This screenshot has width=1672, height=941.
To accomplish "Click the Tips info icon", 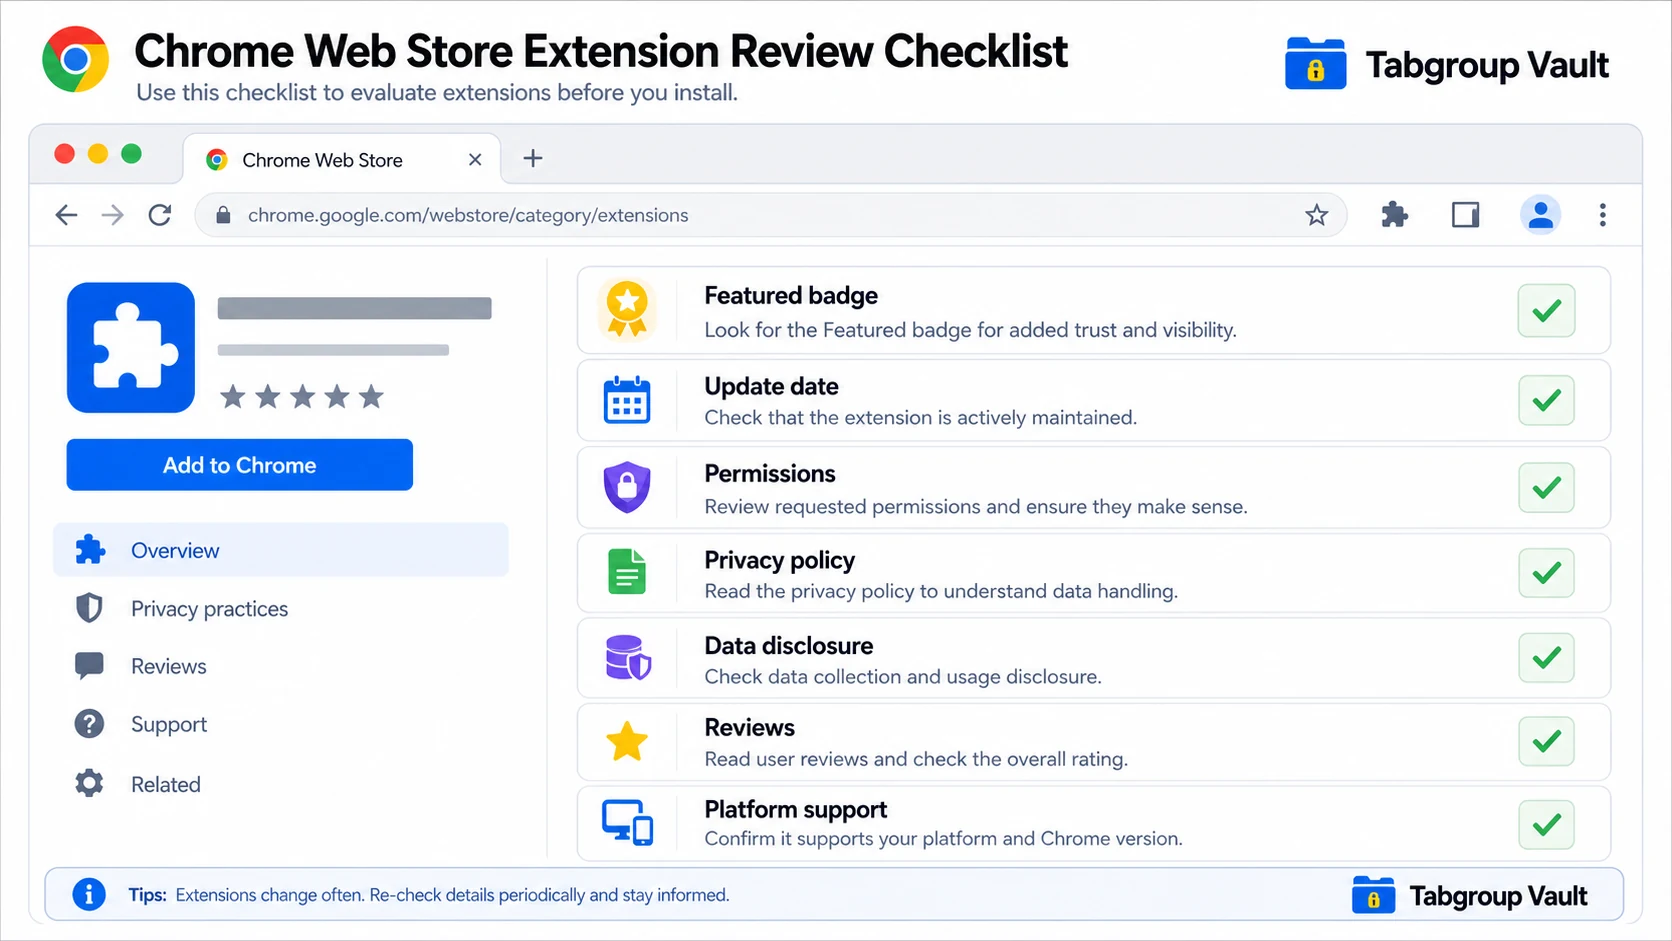I will [x=89, y=894].
